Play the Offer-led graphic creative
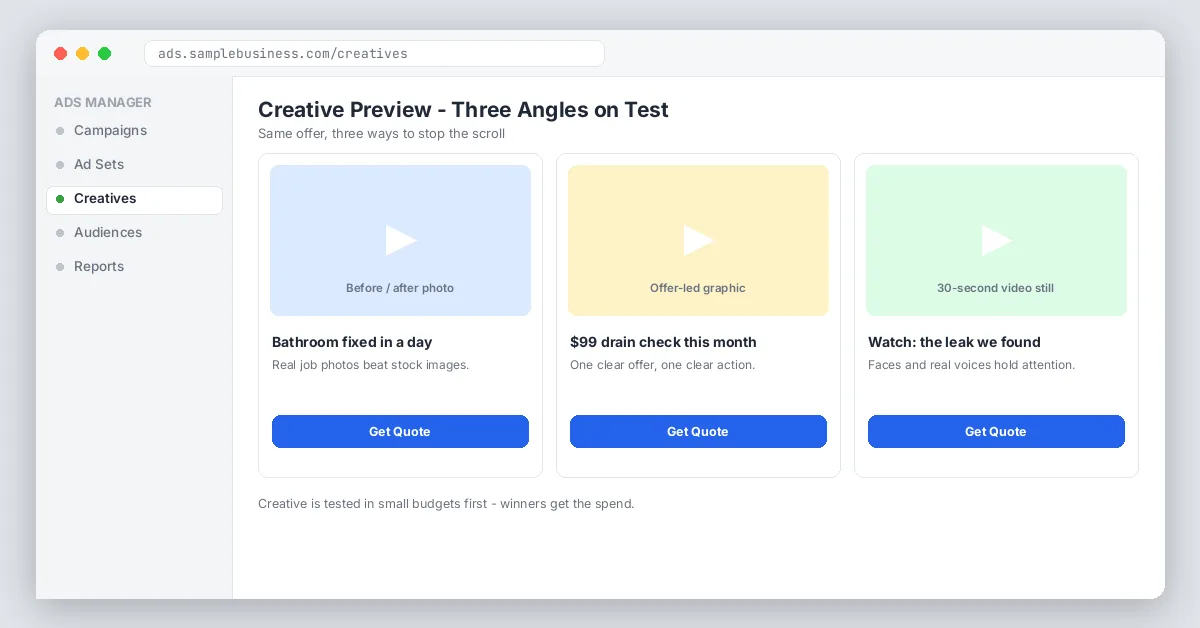This screenshot has width=1200, height=628. 699,240
